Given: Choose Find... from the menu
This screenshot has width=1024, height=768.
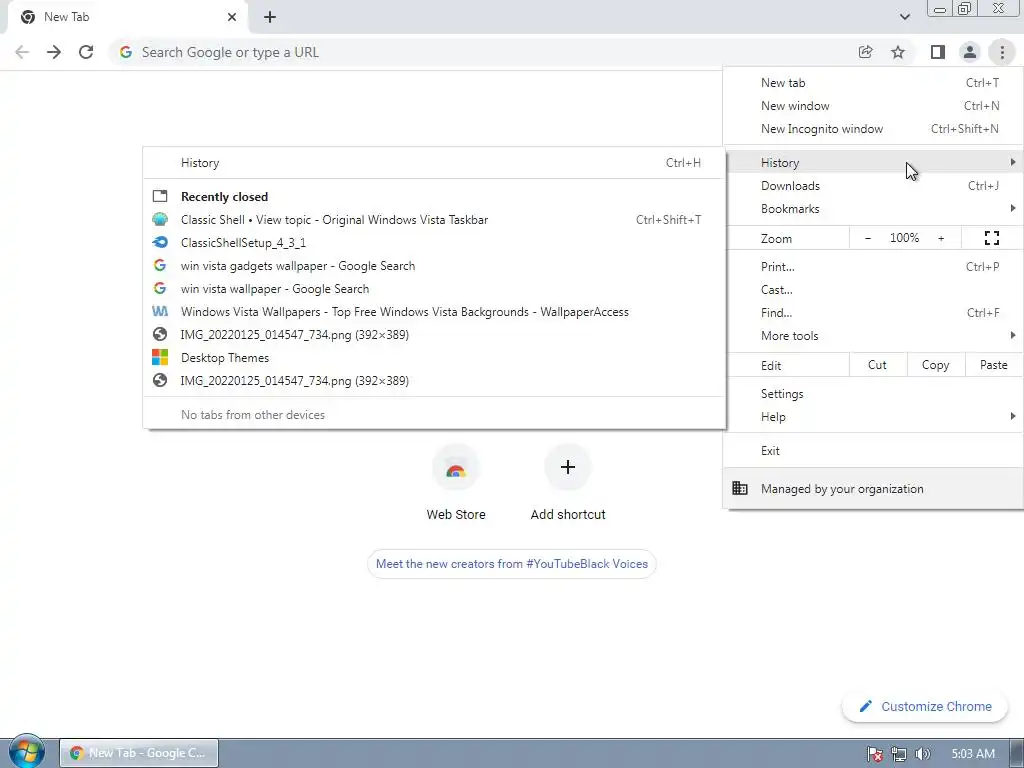Looking at the screenshot, I should click(x=873, y=312).
